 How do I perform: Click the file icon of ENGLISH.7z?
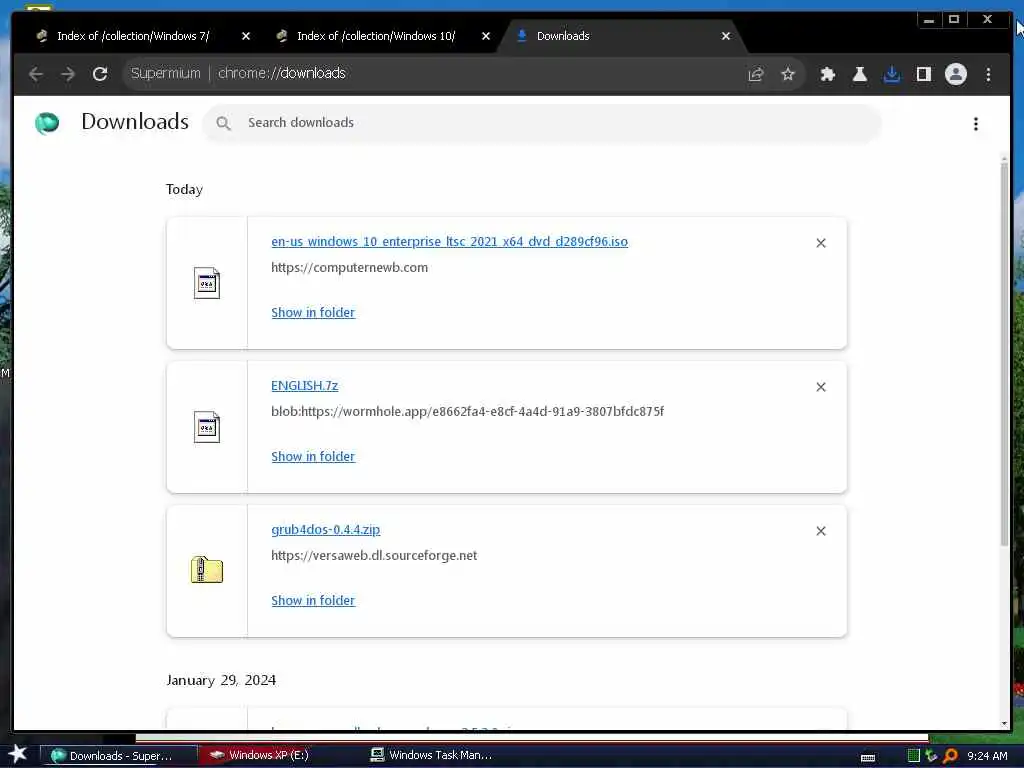click(207, 427)
